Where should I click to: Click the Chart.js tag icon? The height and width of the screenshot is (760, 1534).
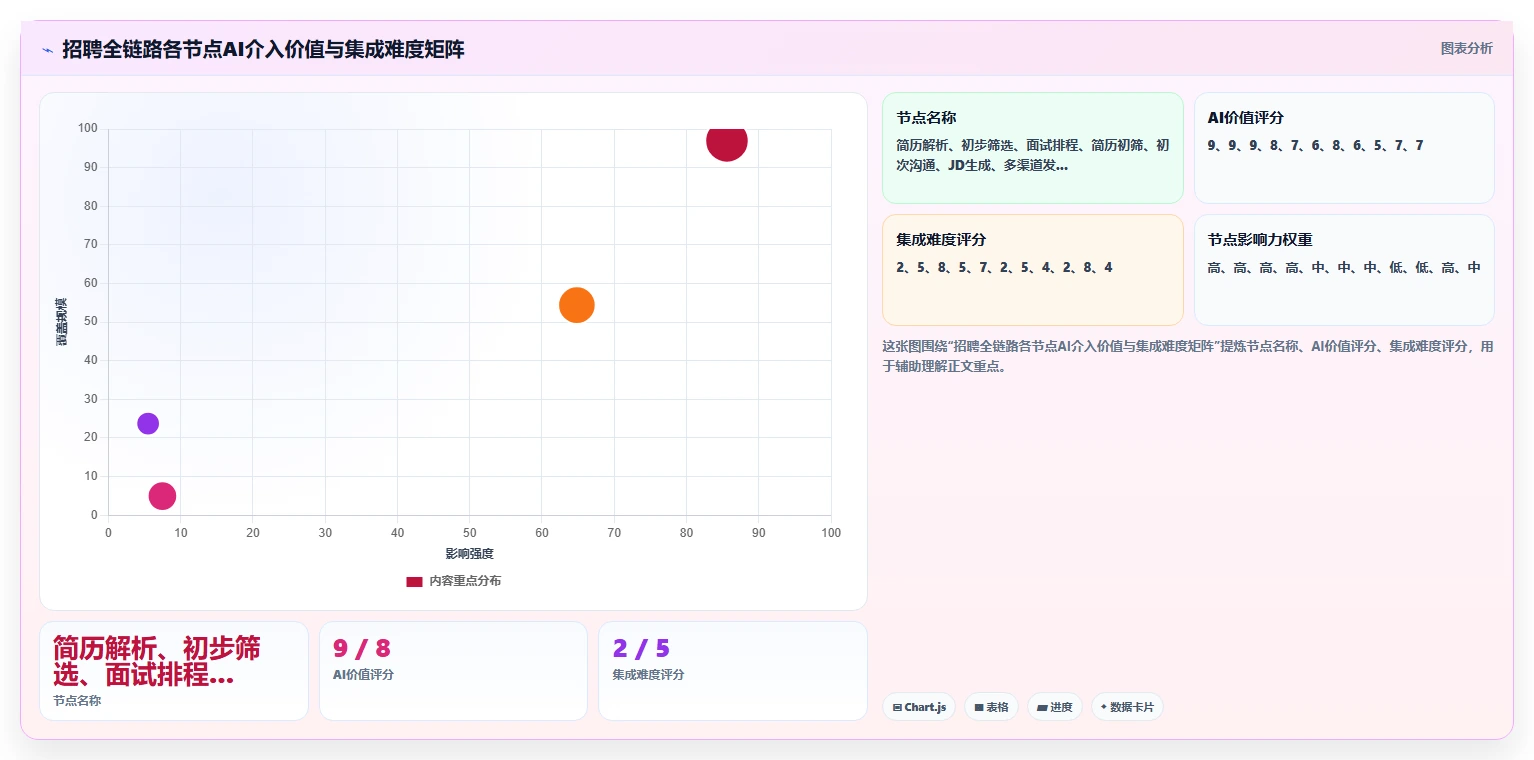click(897, 707)
